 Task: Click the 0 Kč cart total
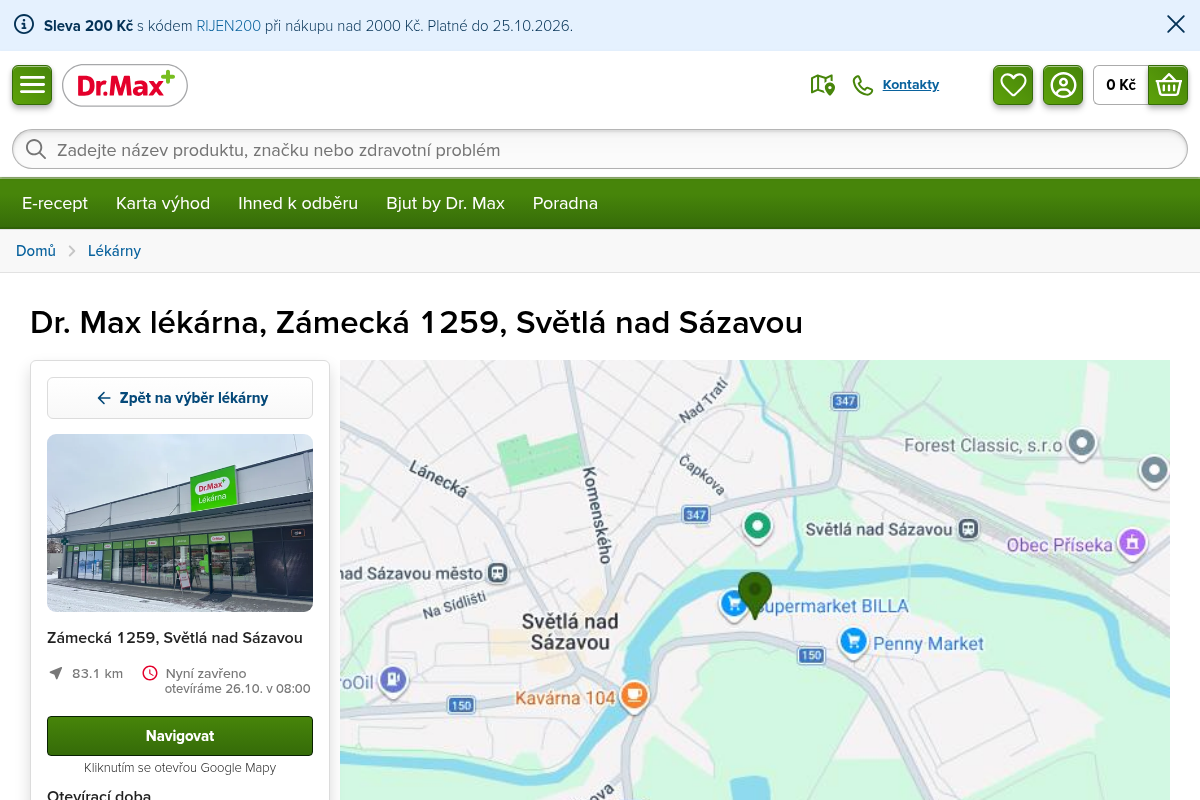click(x=1121, y=85)
